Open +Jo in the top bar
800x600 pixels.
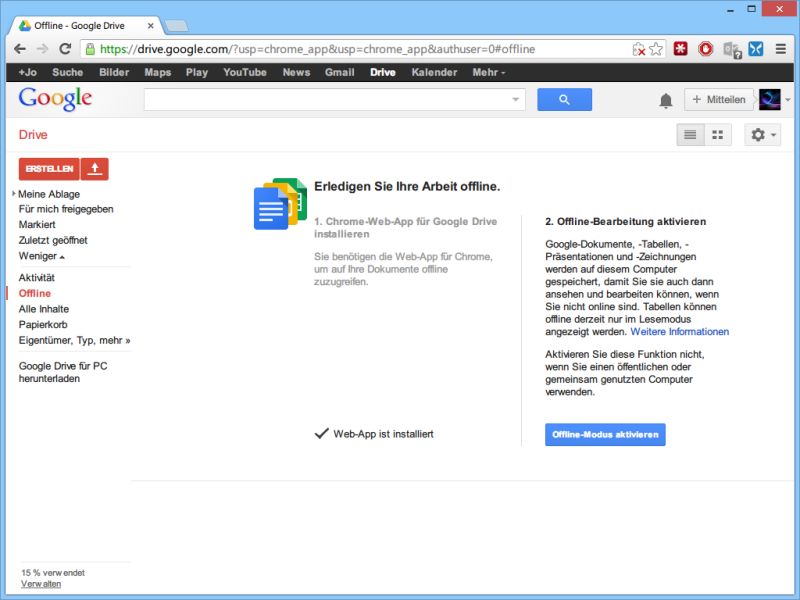click(28, 72)
